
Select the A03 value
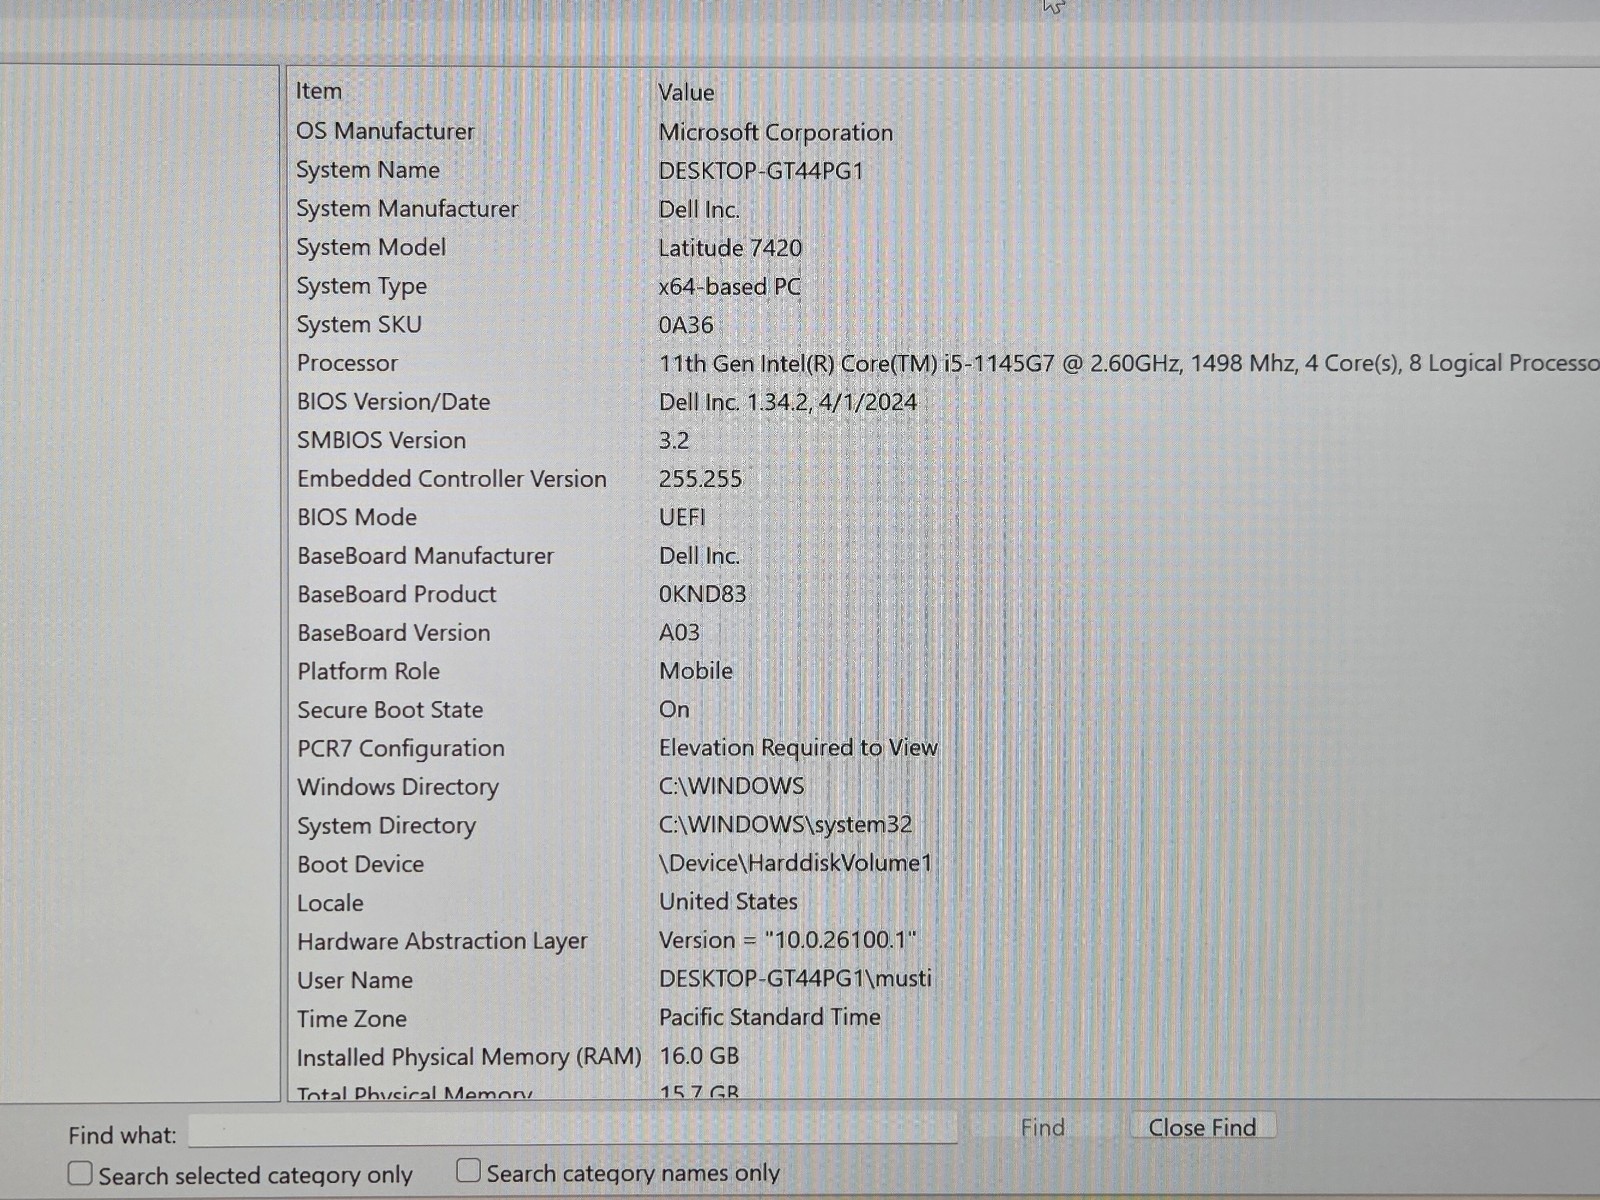(x=679, y=632)
